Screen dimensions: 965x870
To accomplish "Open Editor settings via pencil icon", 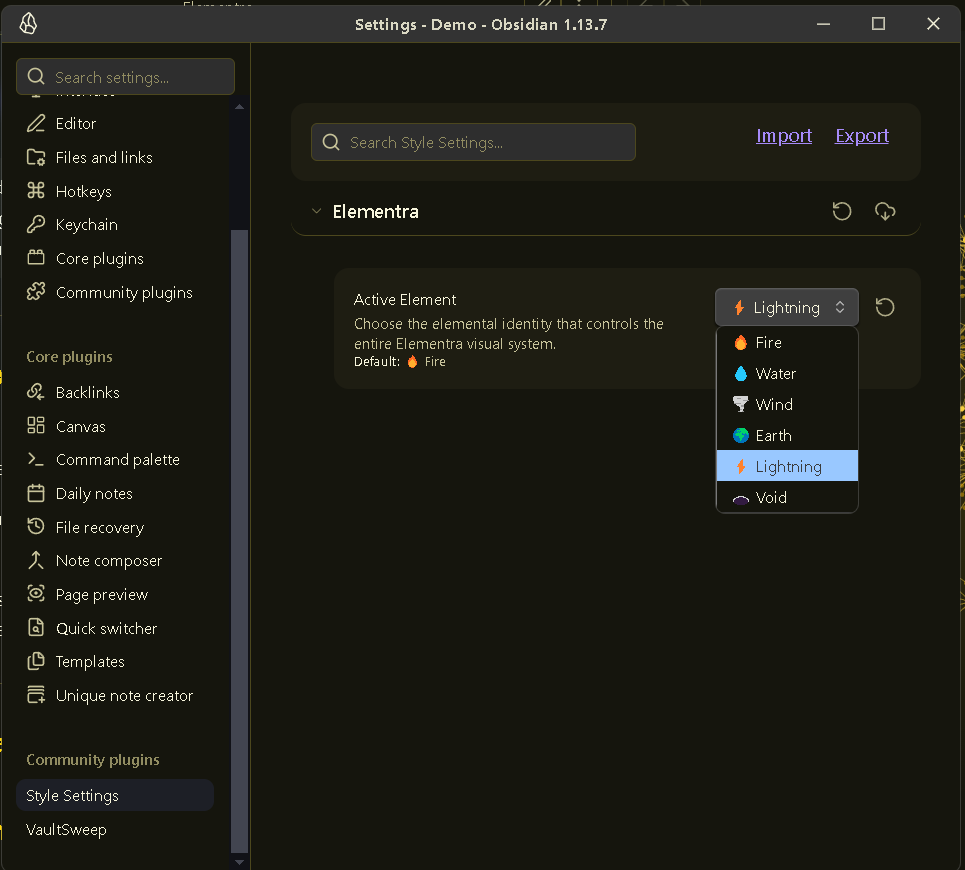I will click(x=36, y=124).
